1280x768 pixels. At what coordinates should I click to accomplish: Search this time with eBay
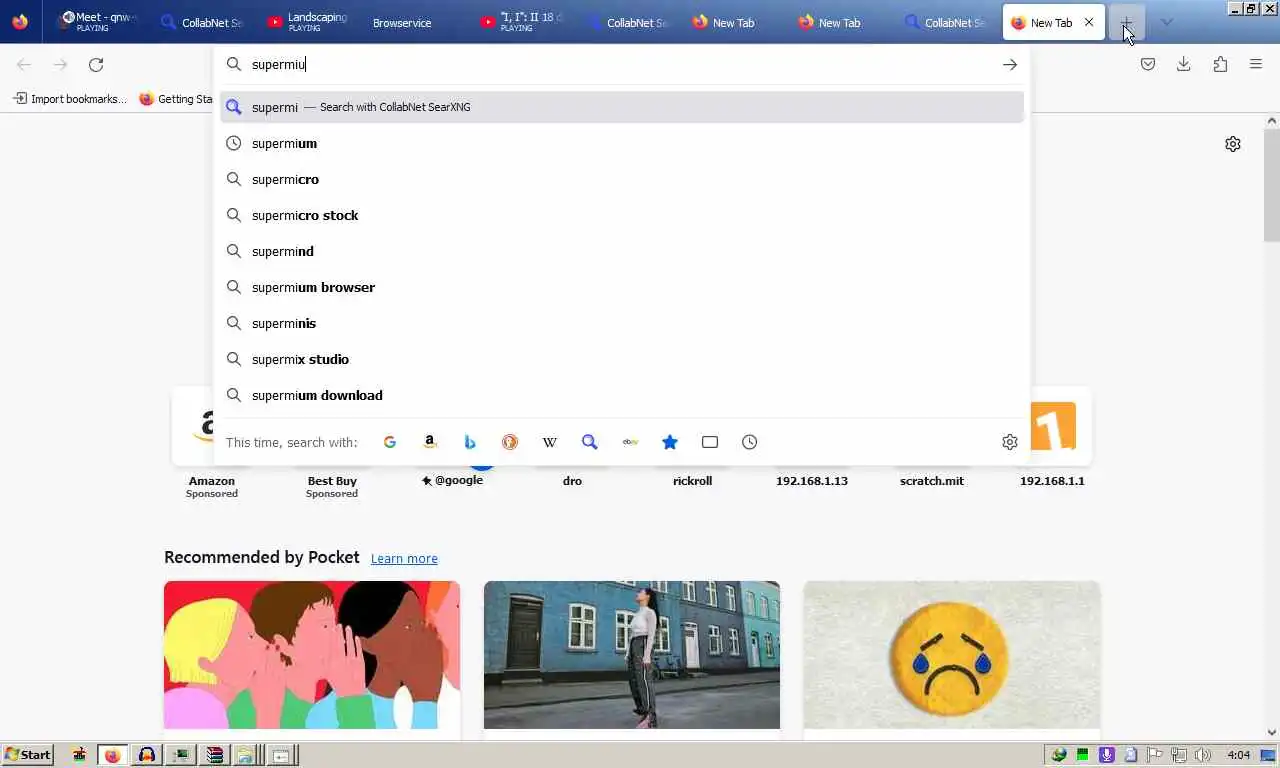[x=630, y=442]
